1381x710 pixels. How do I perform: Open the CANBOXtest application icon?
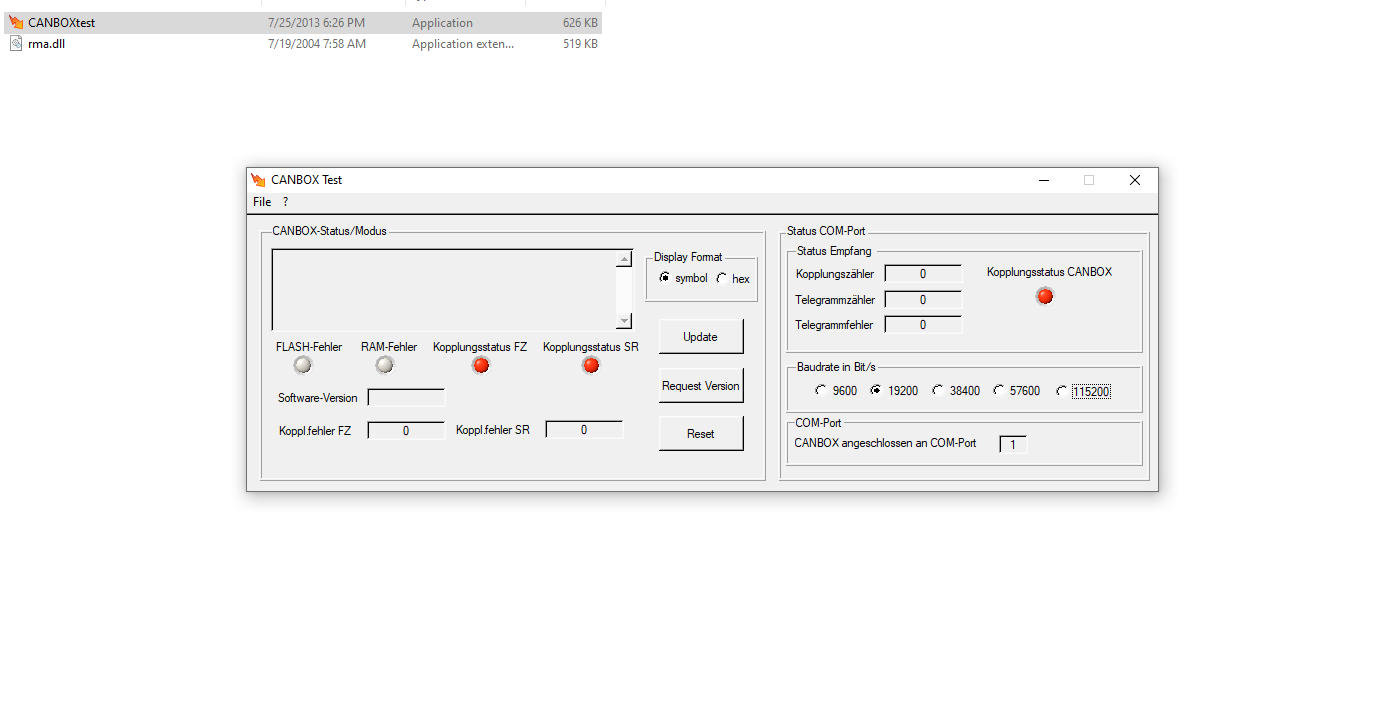click(x=15, y=22)
